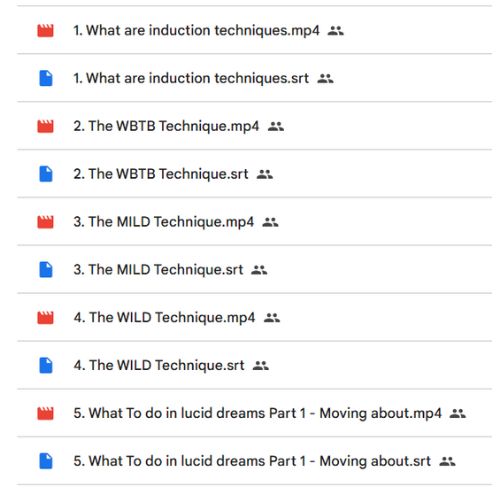The image size is (500, 500).
Task: Click video icon for Moving about.mp4
Action: click(45, 413)
